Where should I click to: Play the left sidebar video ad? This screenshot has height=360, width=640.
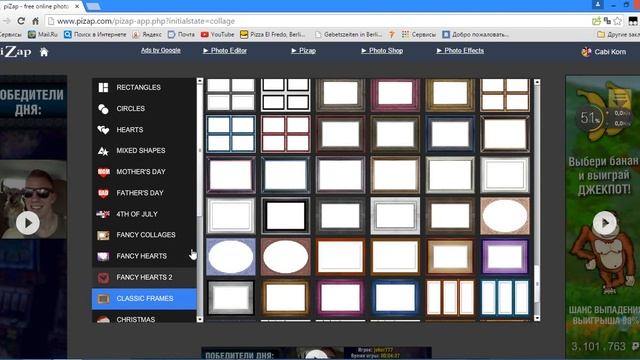pos(28,223)
